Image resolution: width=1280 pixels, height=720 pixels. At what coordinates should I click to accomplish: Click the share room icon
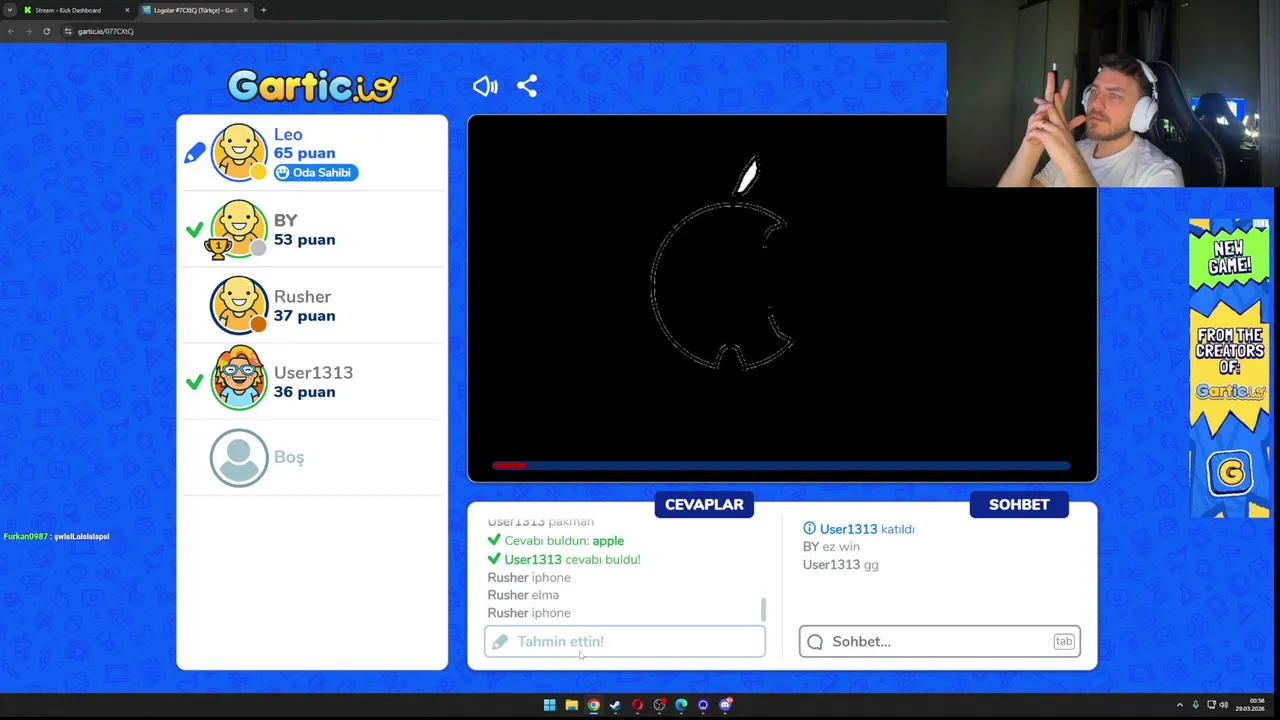pyautogui.click(x=527, y=86)
